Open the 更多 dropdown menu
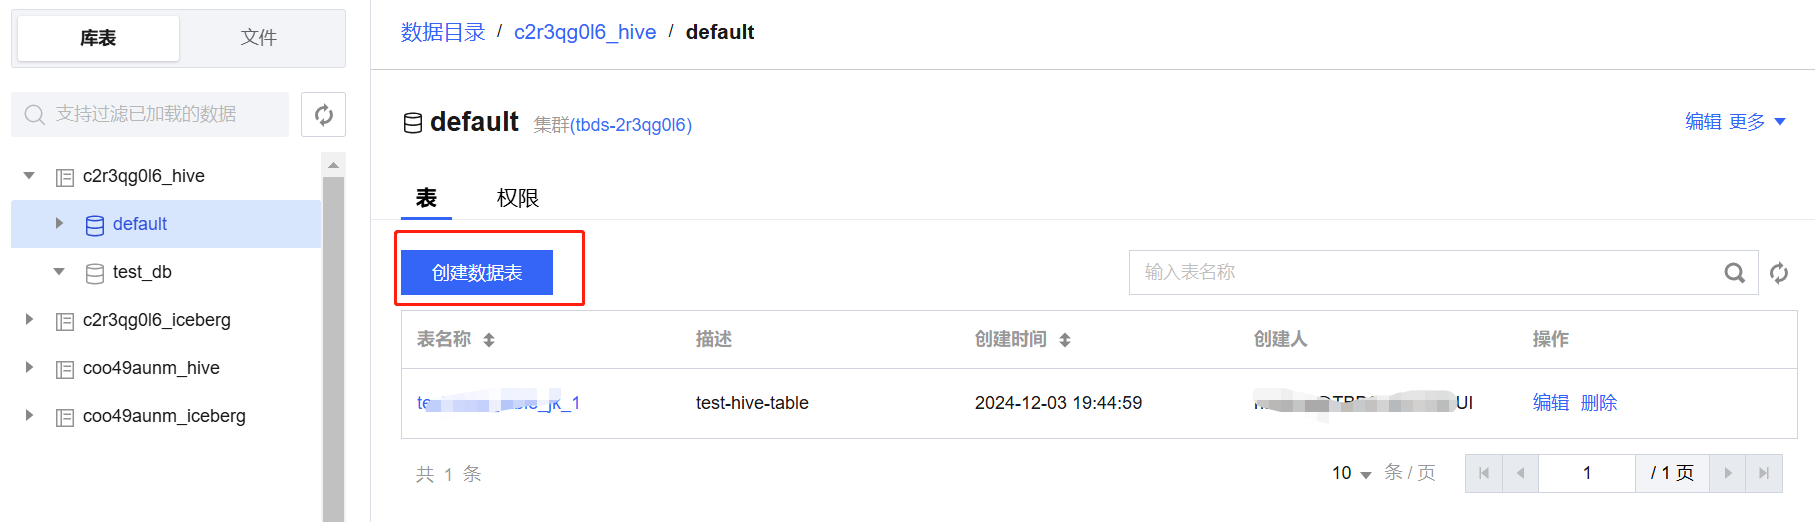 coord(1757,122)
